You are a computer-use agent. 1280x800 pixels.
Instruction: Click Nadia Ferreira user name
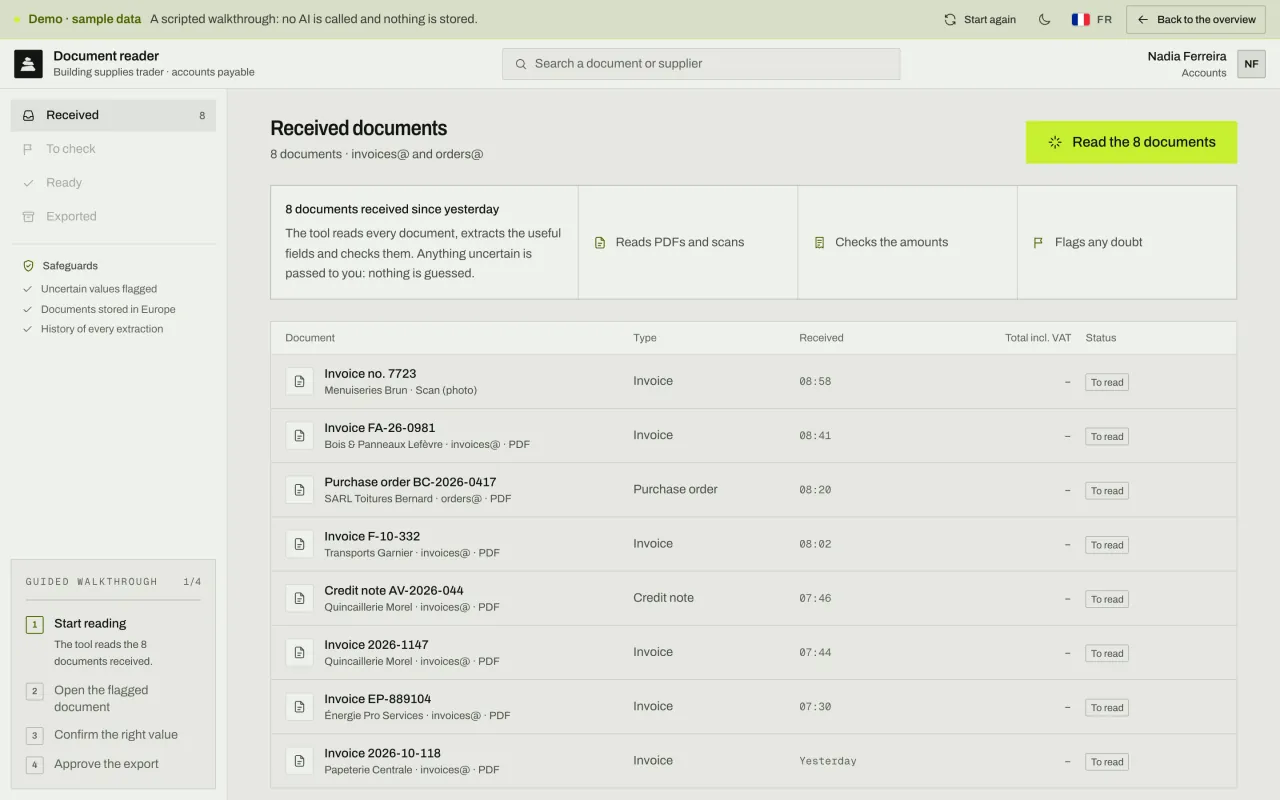(1187, 56)
